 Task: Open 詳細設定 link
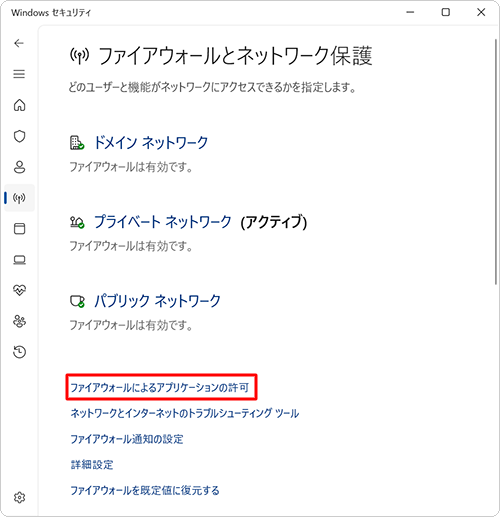tap(92, 465)
